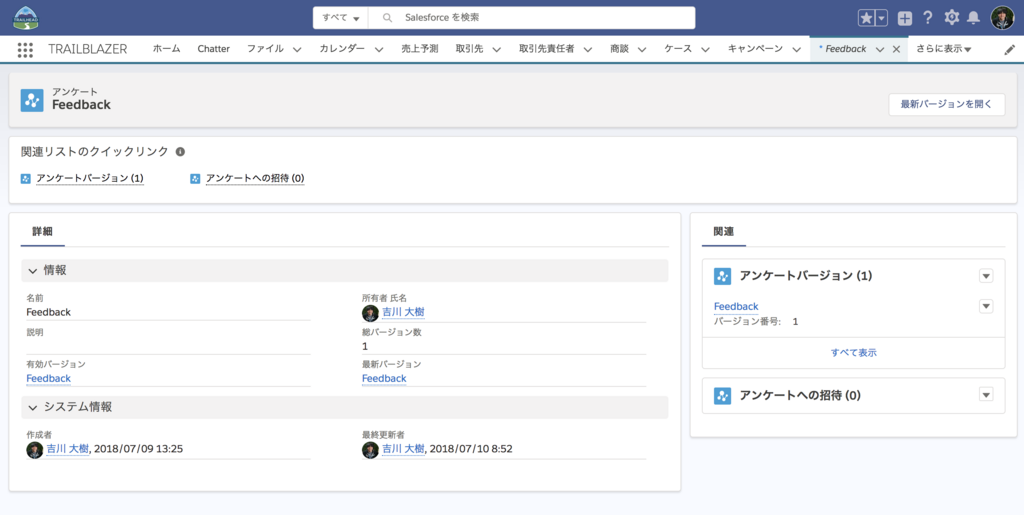Open the Favorites star icon

(x=867, y=18)
